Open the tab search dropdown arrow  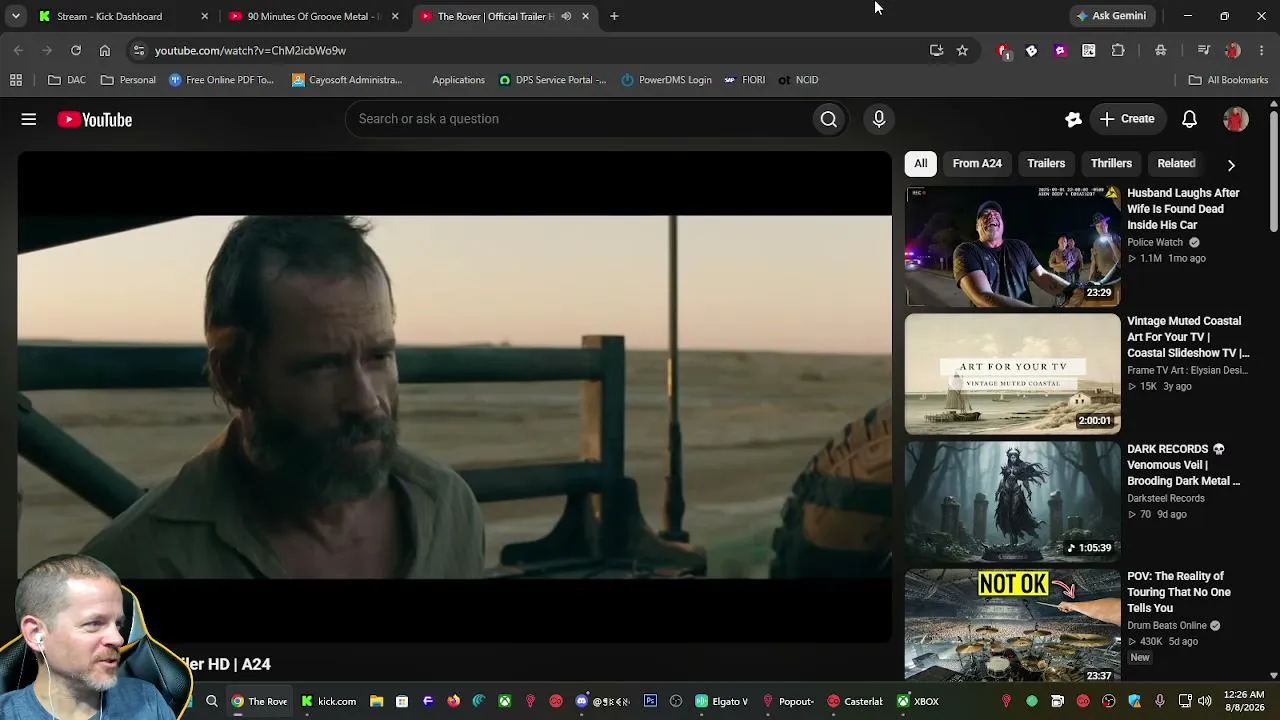coord(15,16)
